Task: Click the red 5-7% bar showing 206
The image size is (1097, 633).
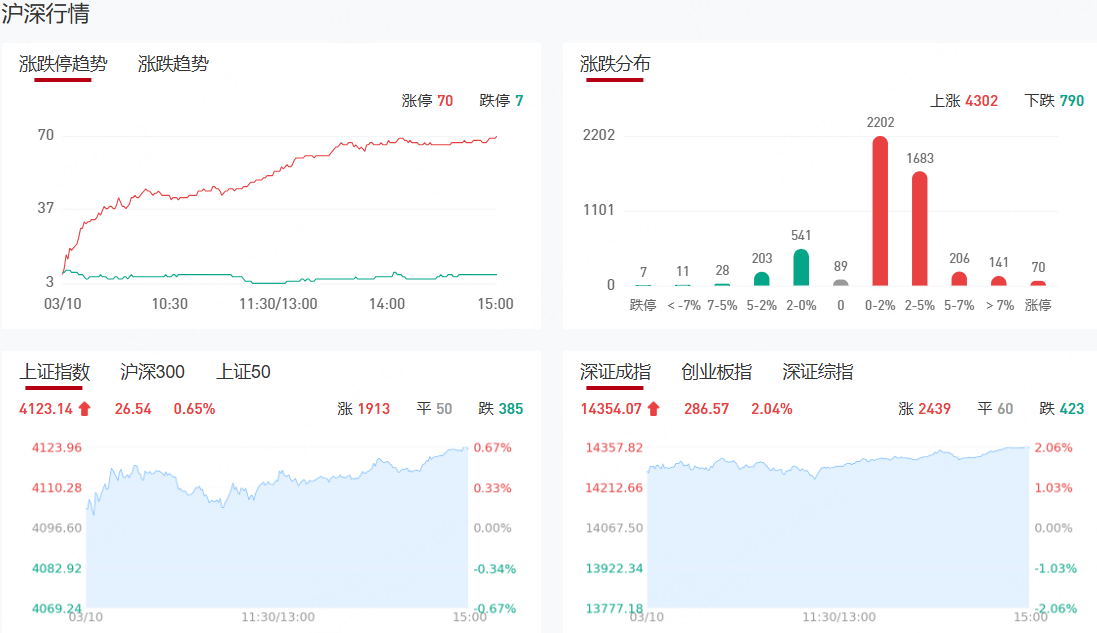Action: point(959,279)
